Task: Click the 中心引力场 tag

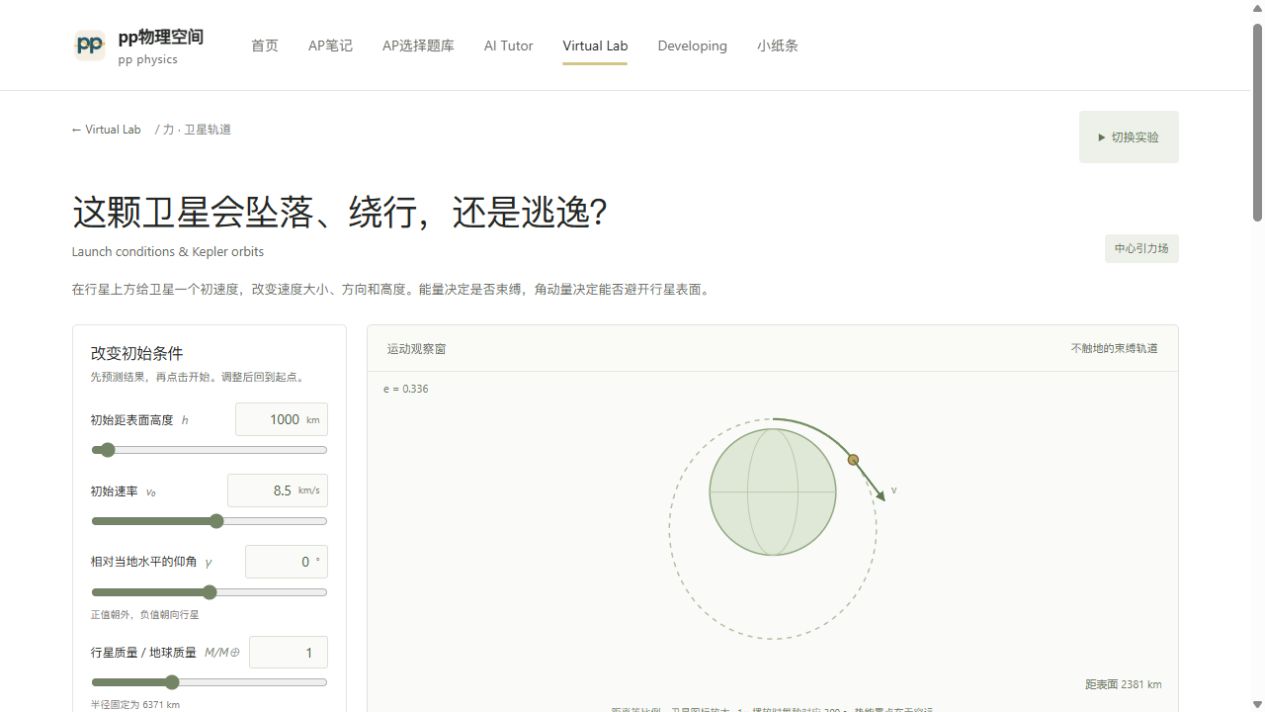Action: [x=1141, y=249]
